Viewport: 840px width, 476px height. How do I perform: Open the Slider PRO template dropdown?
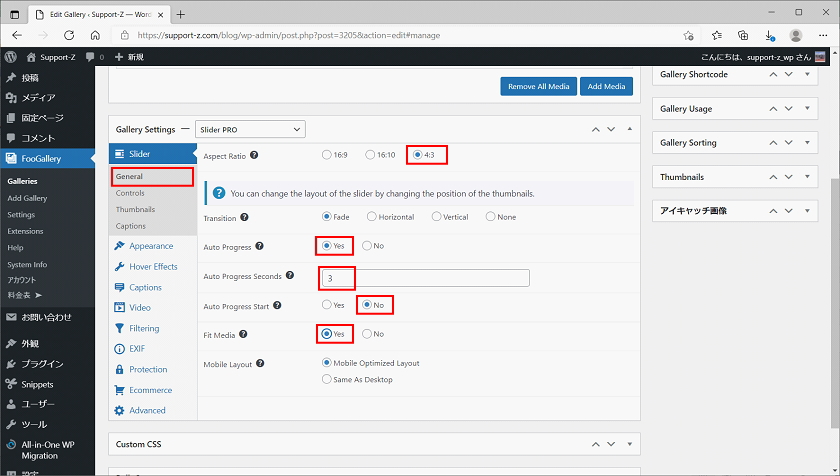coord(250,129)
